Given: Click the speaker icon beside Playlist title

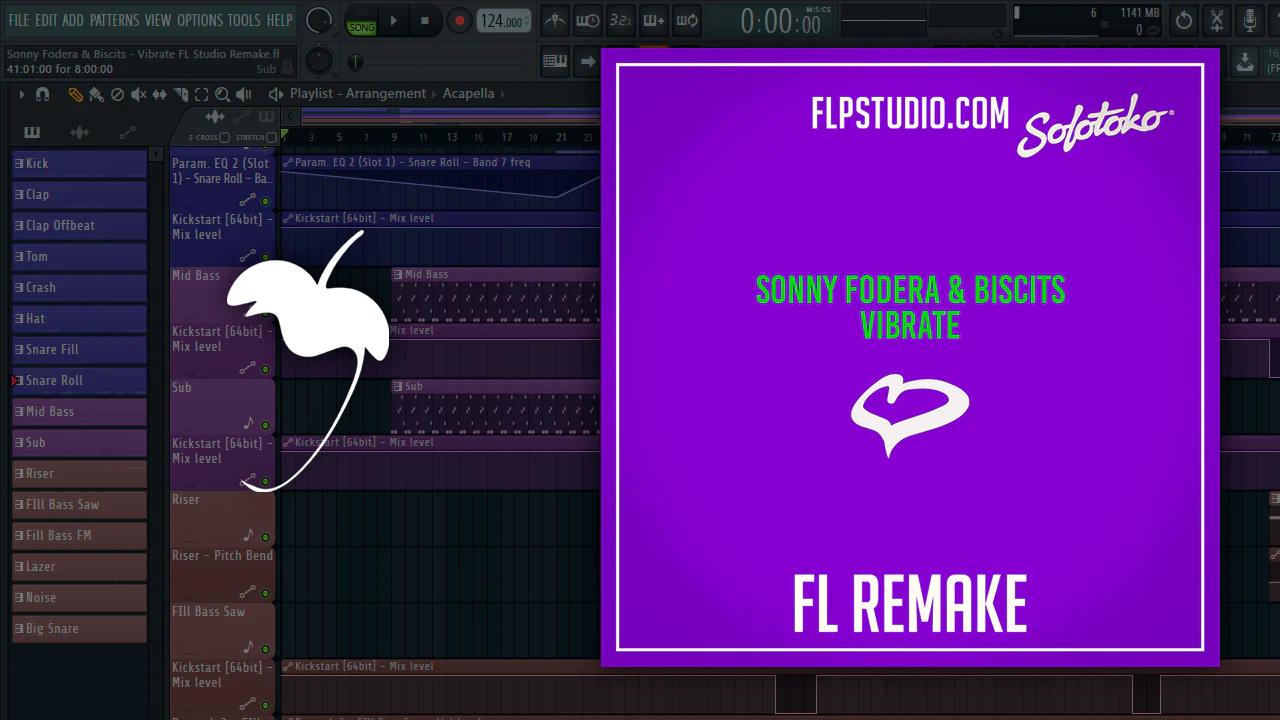Looking at the screenshot, I should pyautogui.click(x=276, y=94).
